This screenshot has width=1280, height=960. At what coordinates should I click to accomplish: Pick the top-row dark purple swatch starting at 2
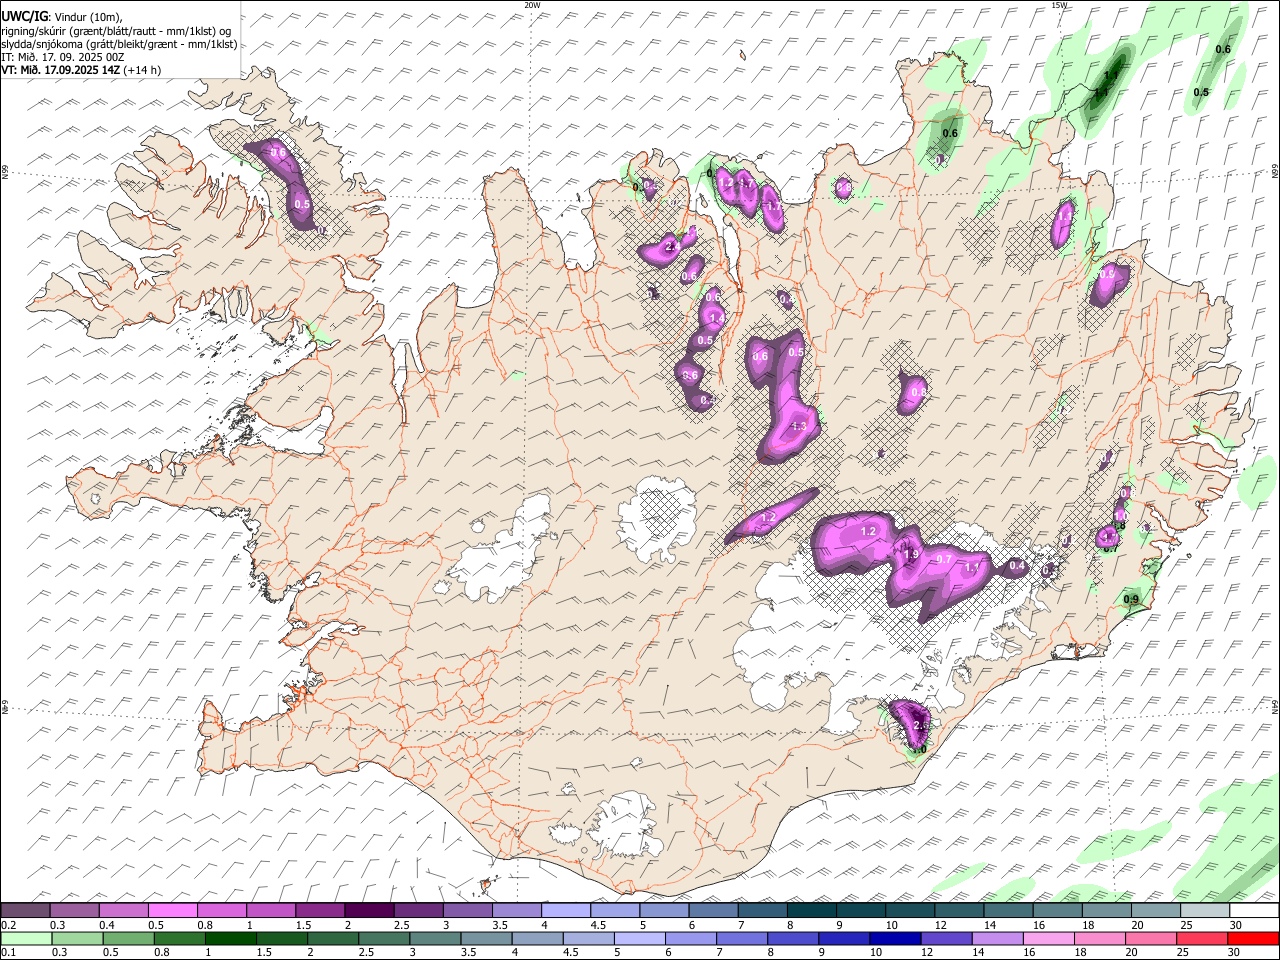pos(369,911)
